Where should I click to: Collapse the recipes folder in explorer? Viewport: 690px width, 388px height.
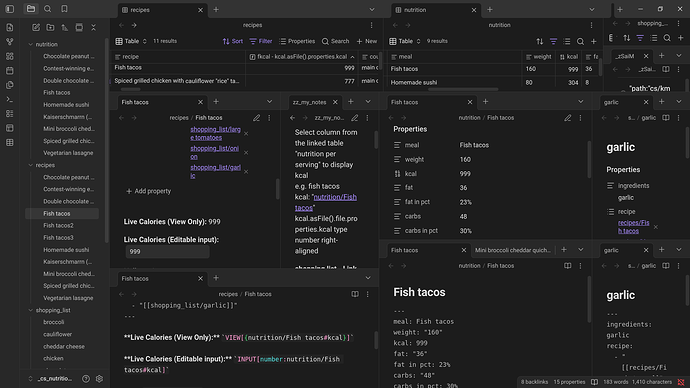(31, 165)
